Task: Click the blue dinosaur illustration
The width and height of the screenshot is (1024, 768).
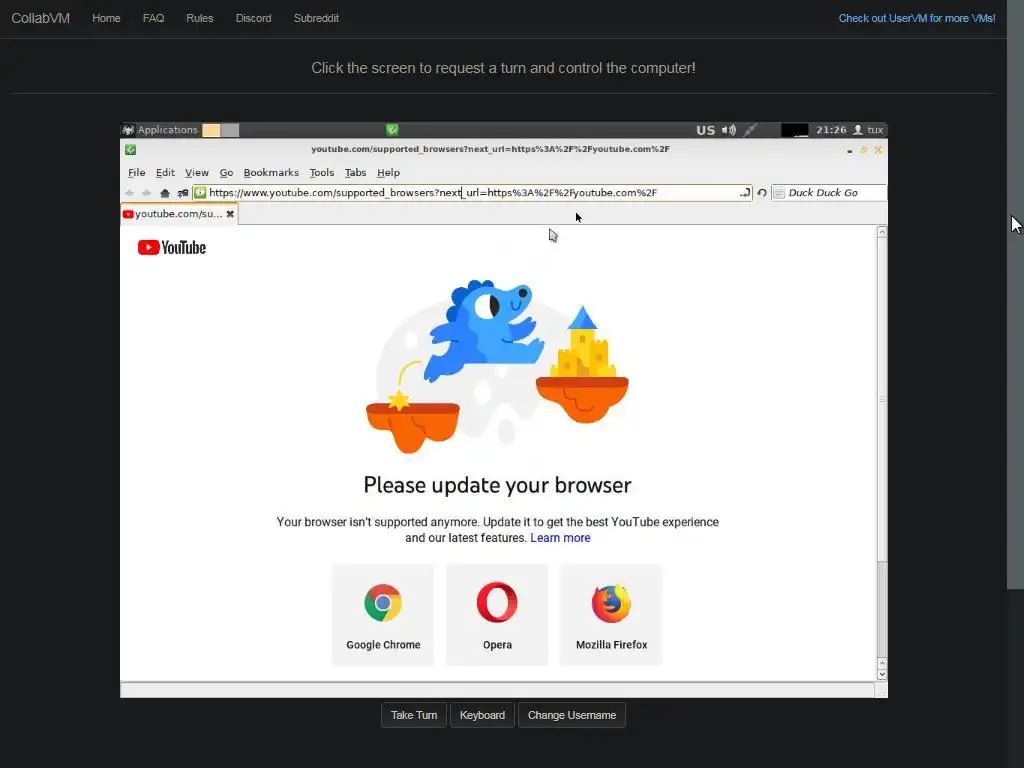Action: click(483, 333)
